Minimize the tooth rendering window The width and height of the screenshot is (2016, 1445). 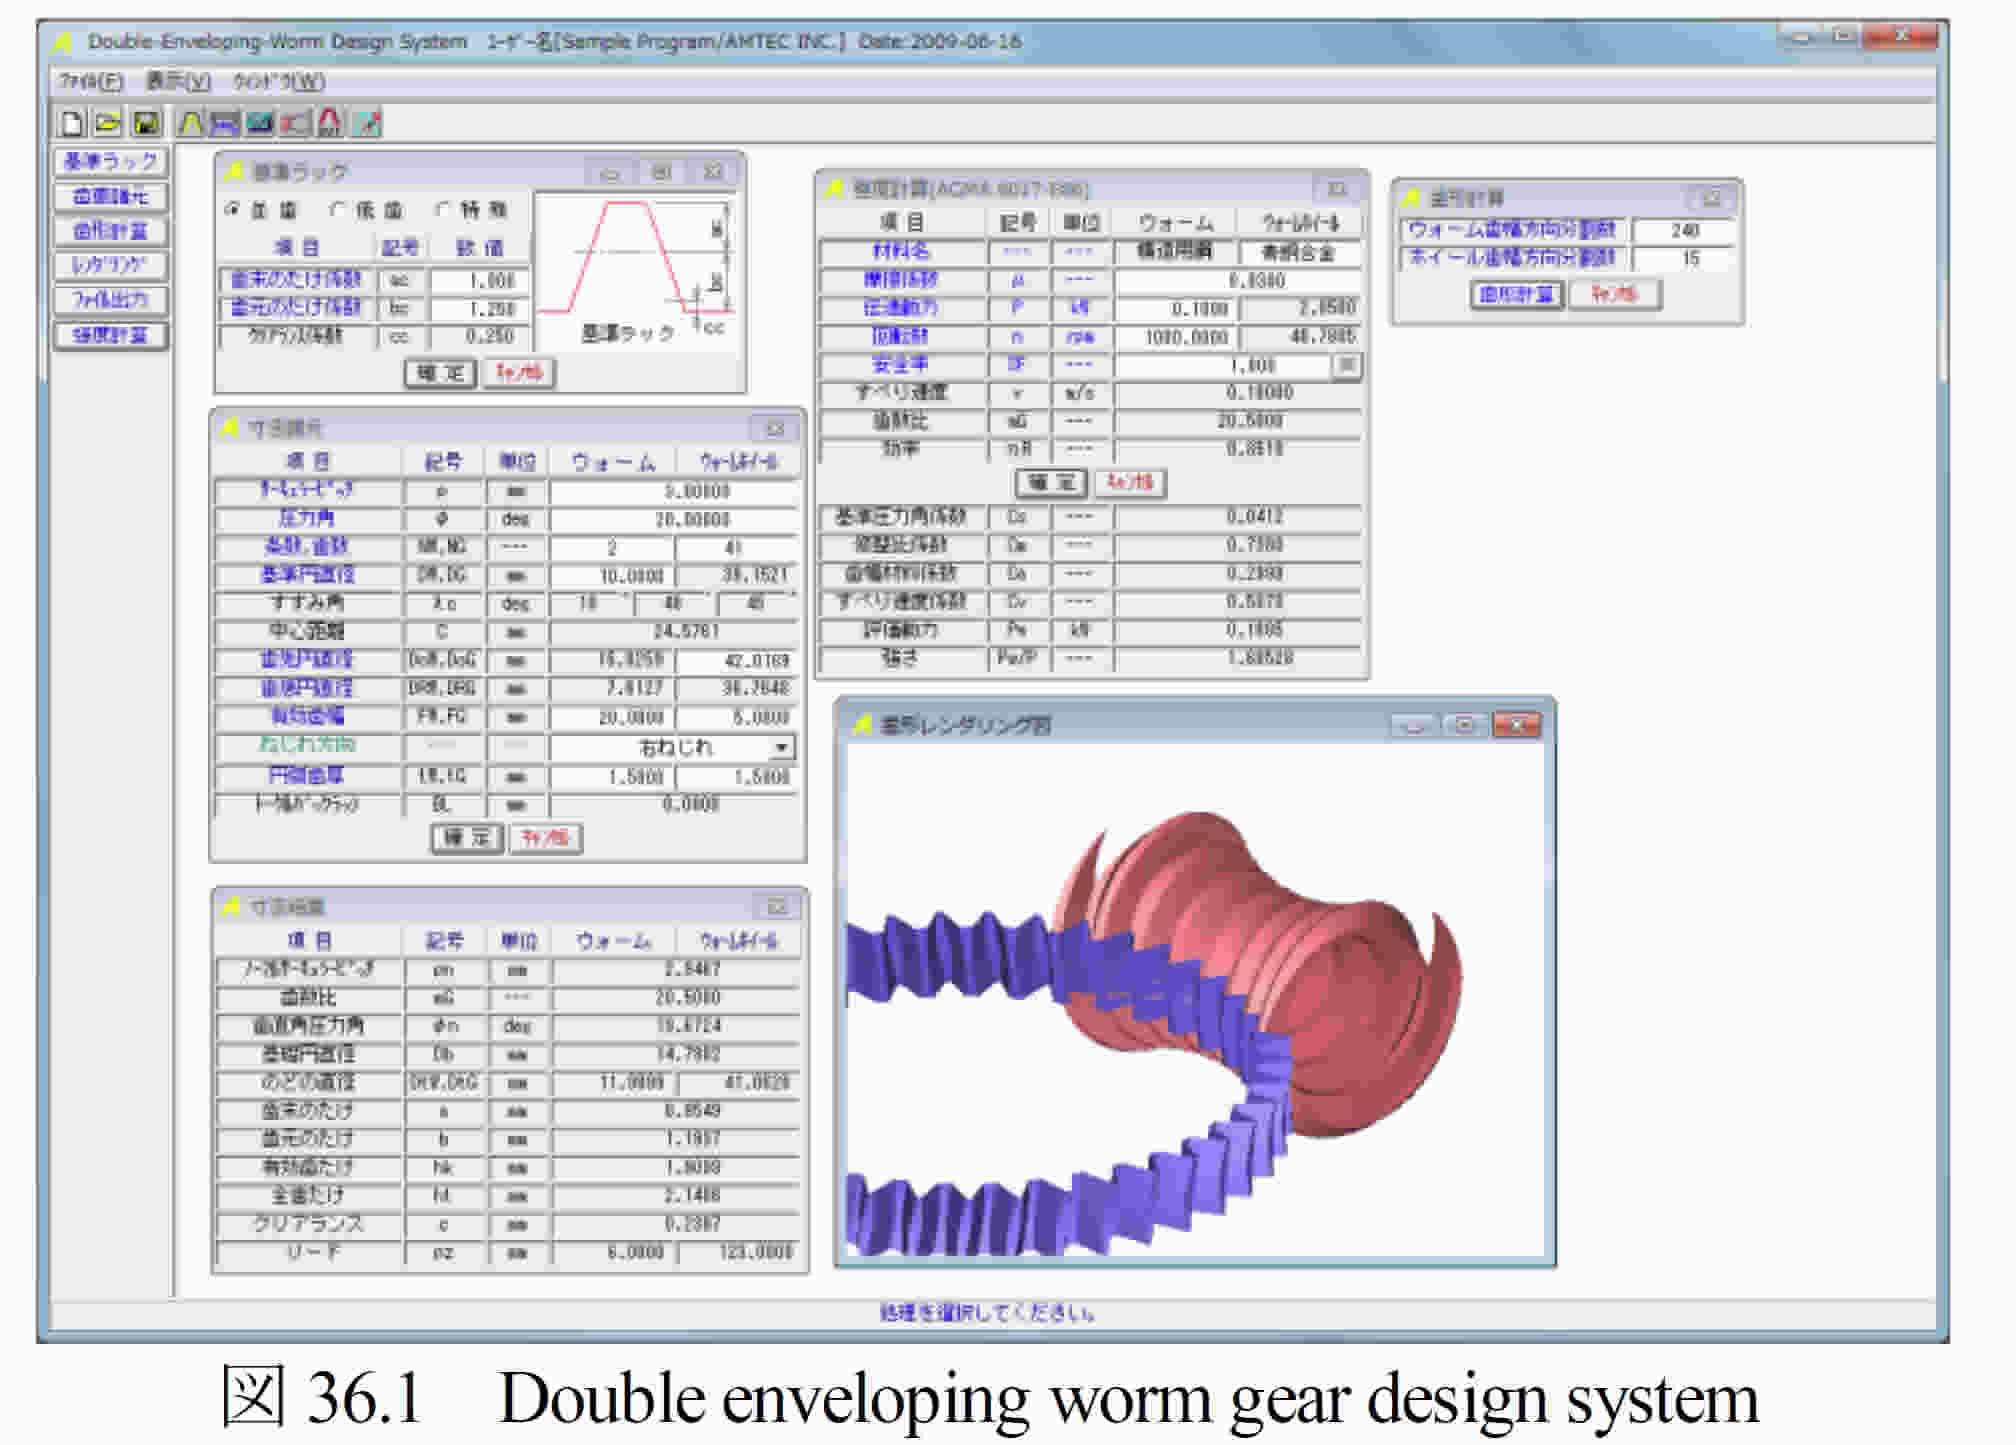pyautogui.click(x=1414, y=725)
